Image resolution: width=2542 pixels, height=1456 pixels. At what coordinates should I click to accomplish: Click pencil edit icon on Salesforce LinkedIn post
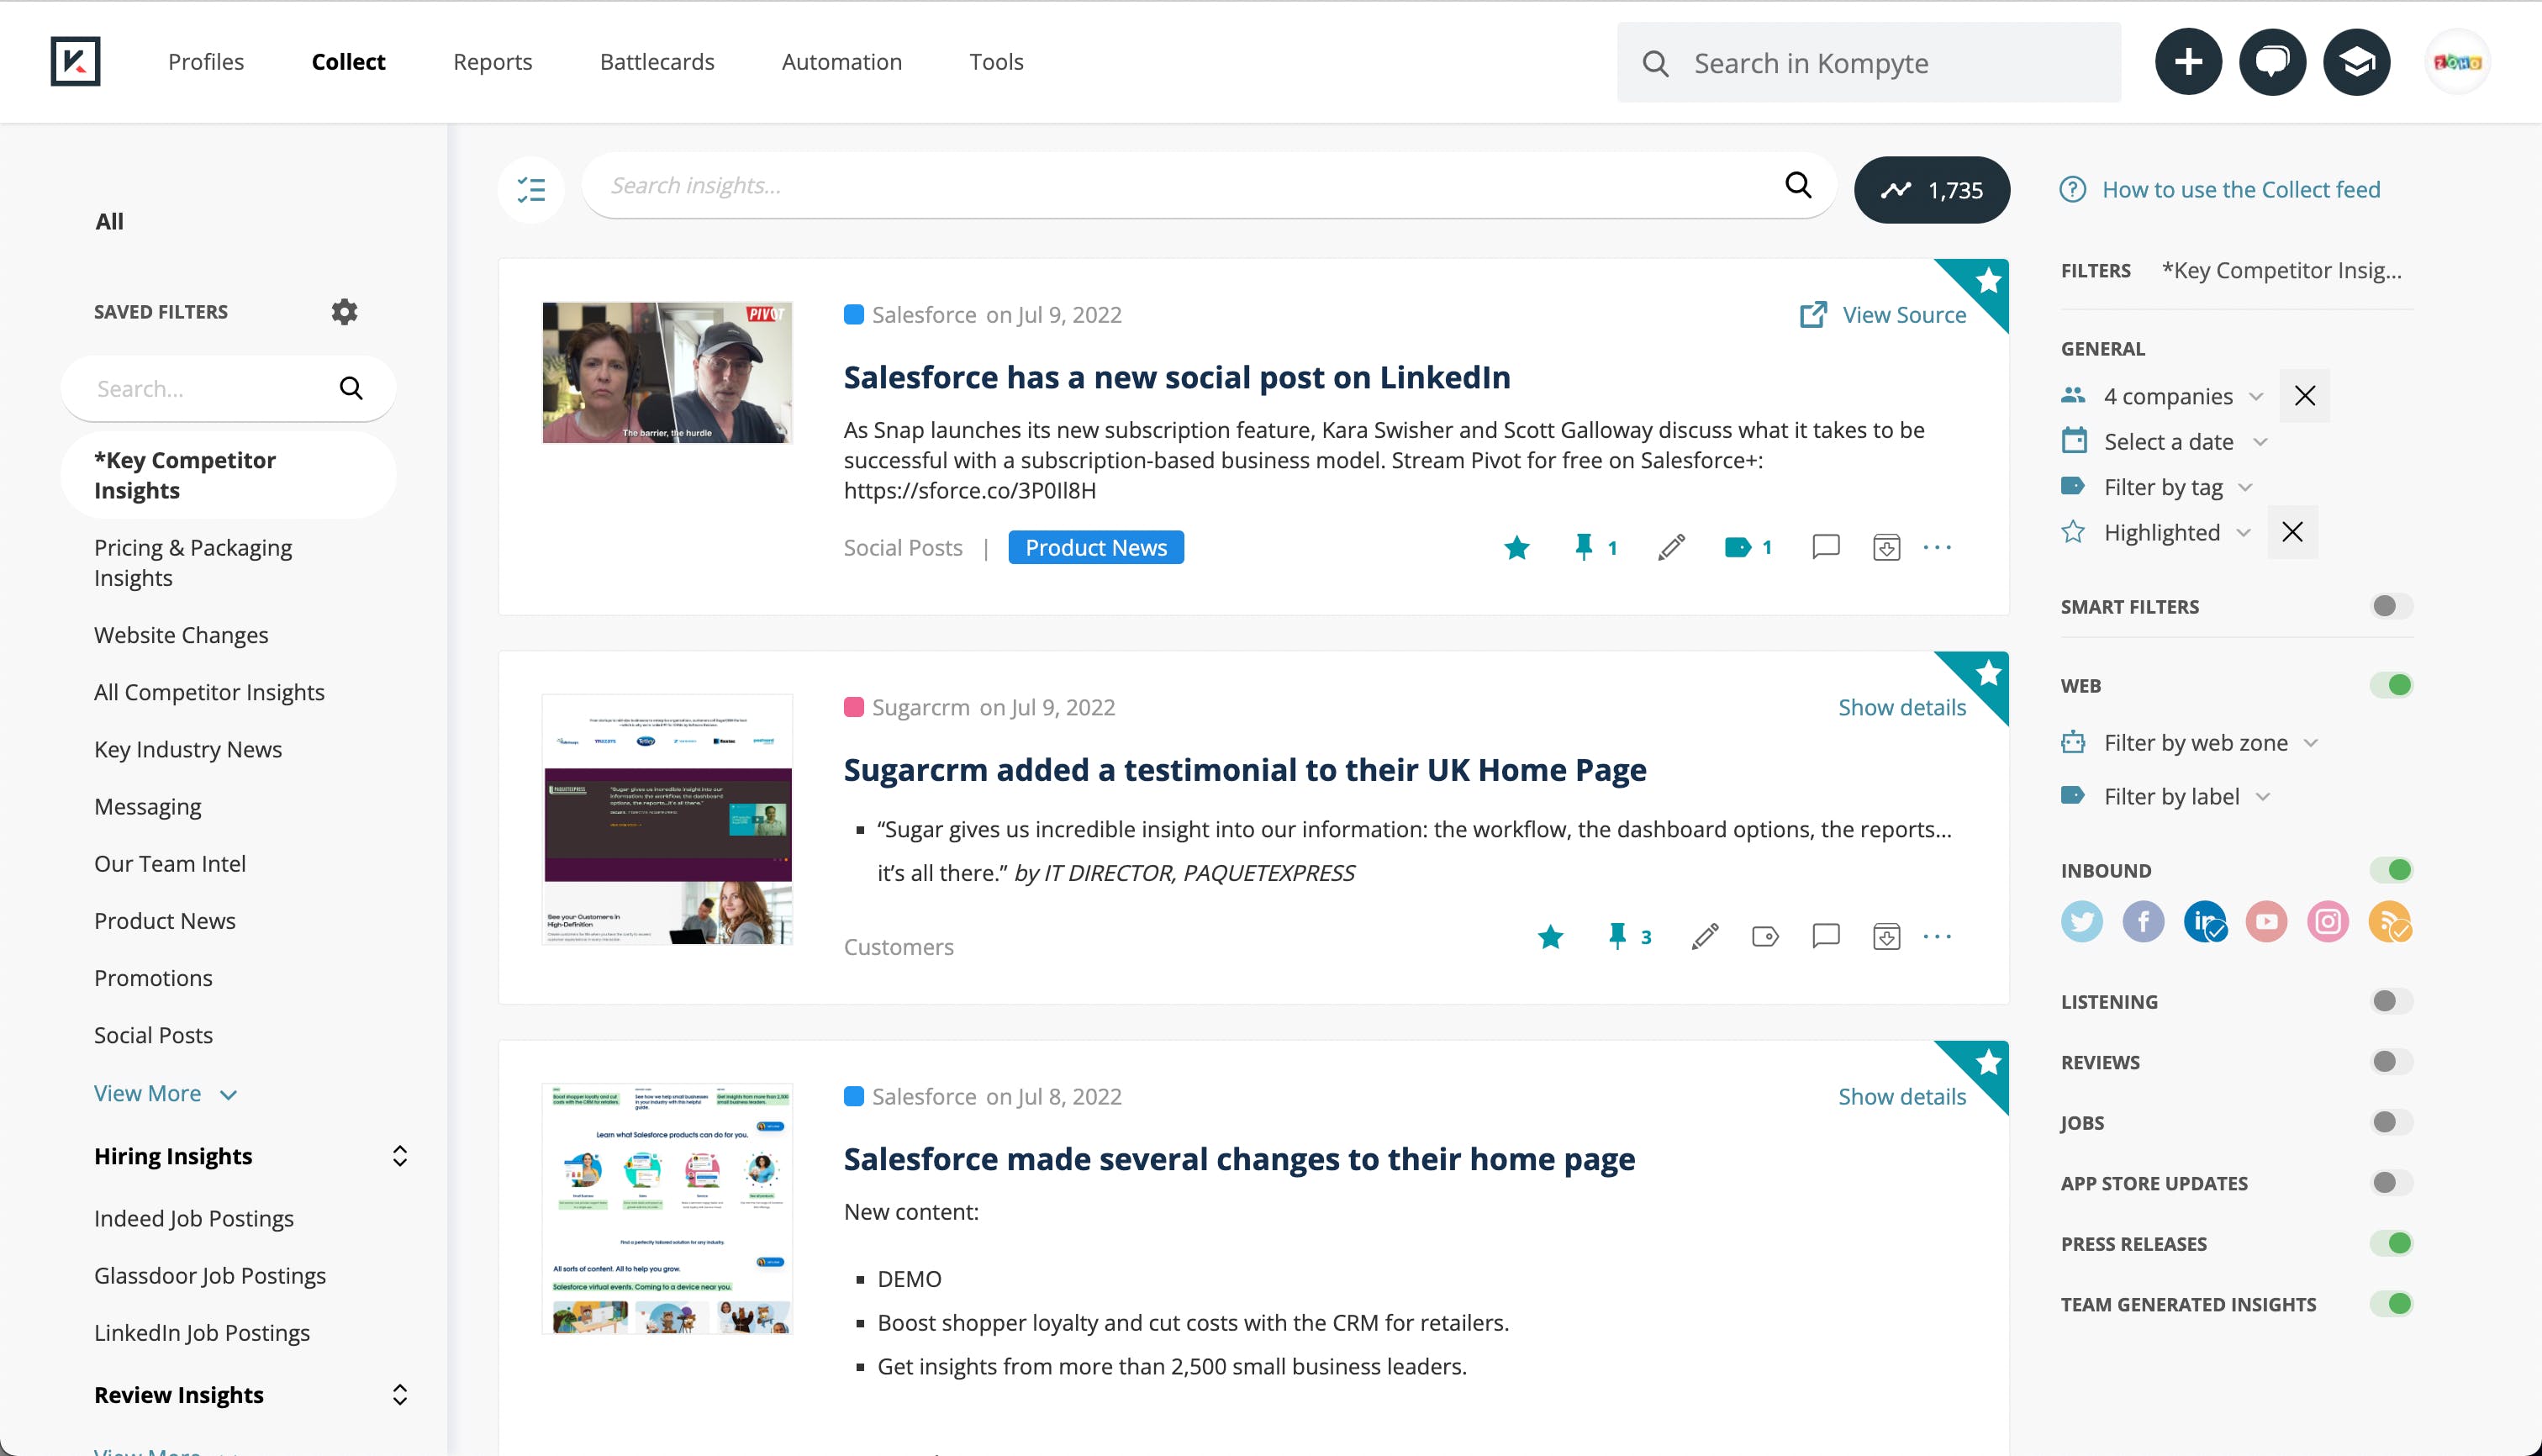(x=1671, y=547)
